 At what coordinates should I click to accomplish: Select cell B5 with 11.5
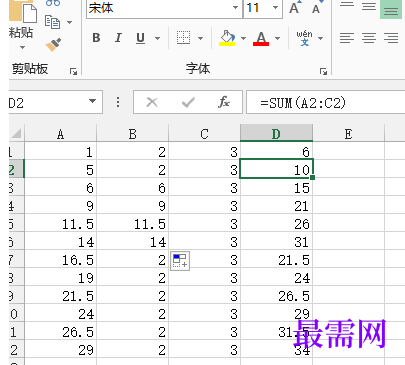point(132,223)
